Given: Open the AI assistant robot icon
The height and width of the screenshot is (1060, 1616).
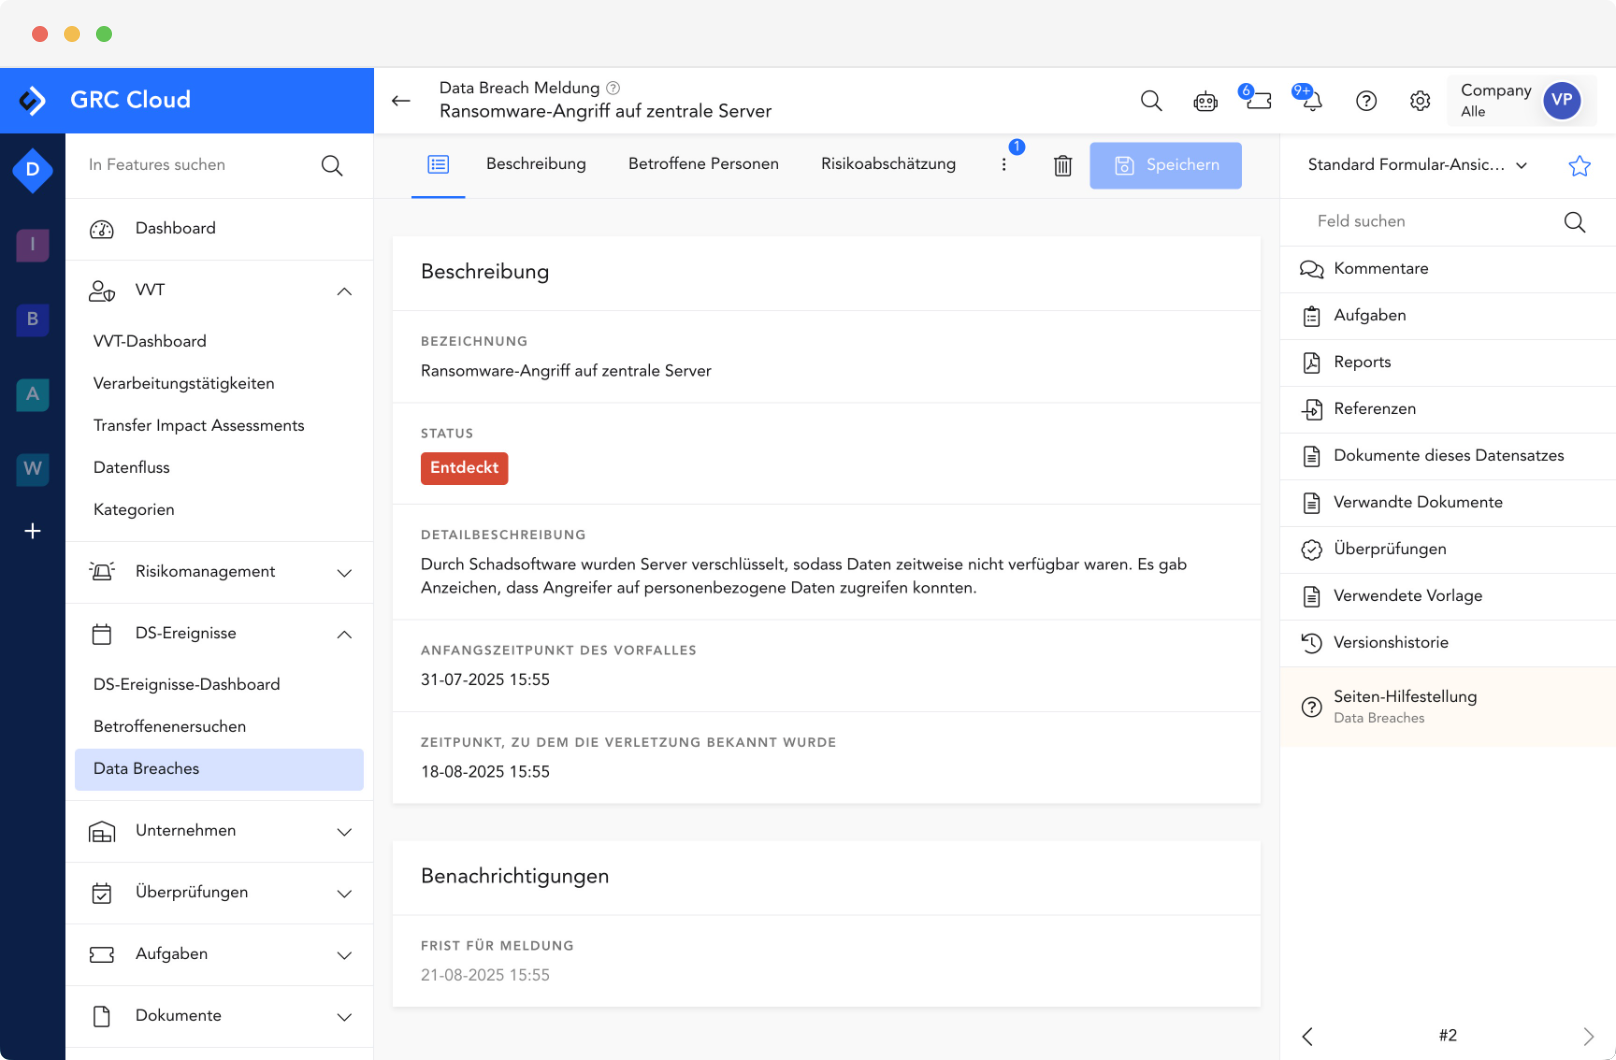Looking at the screenshot, I should click(1205, 100).
